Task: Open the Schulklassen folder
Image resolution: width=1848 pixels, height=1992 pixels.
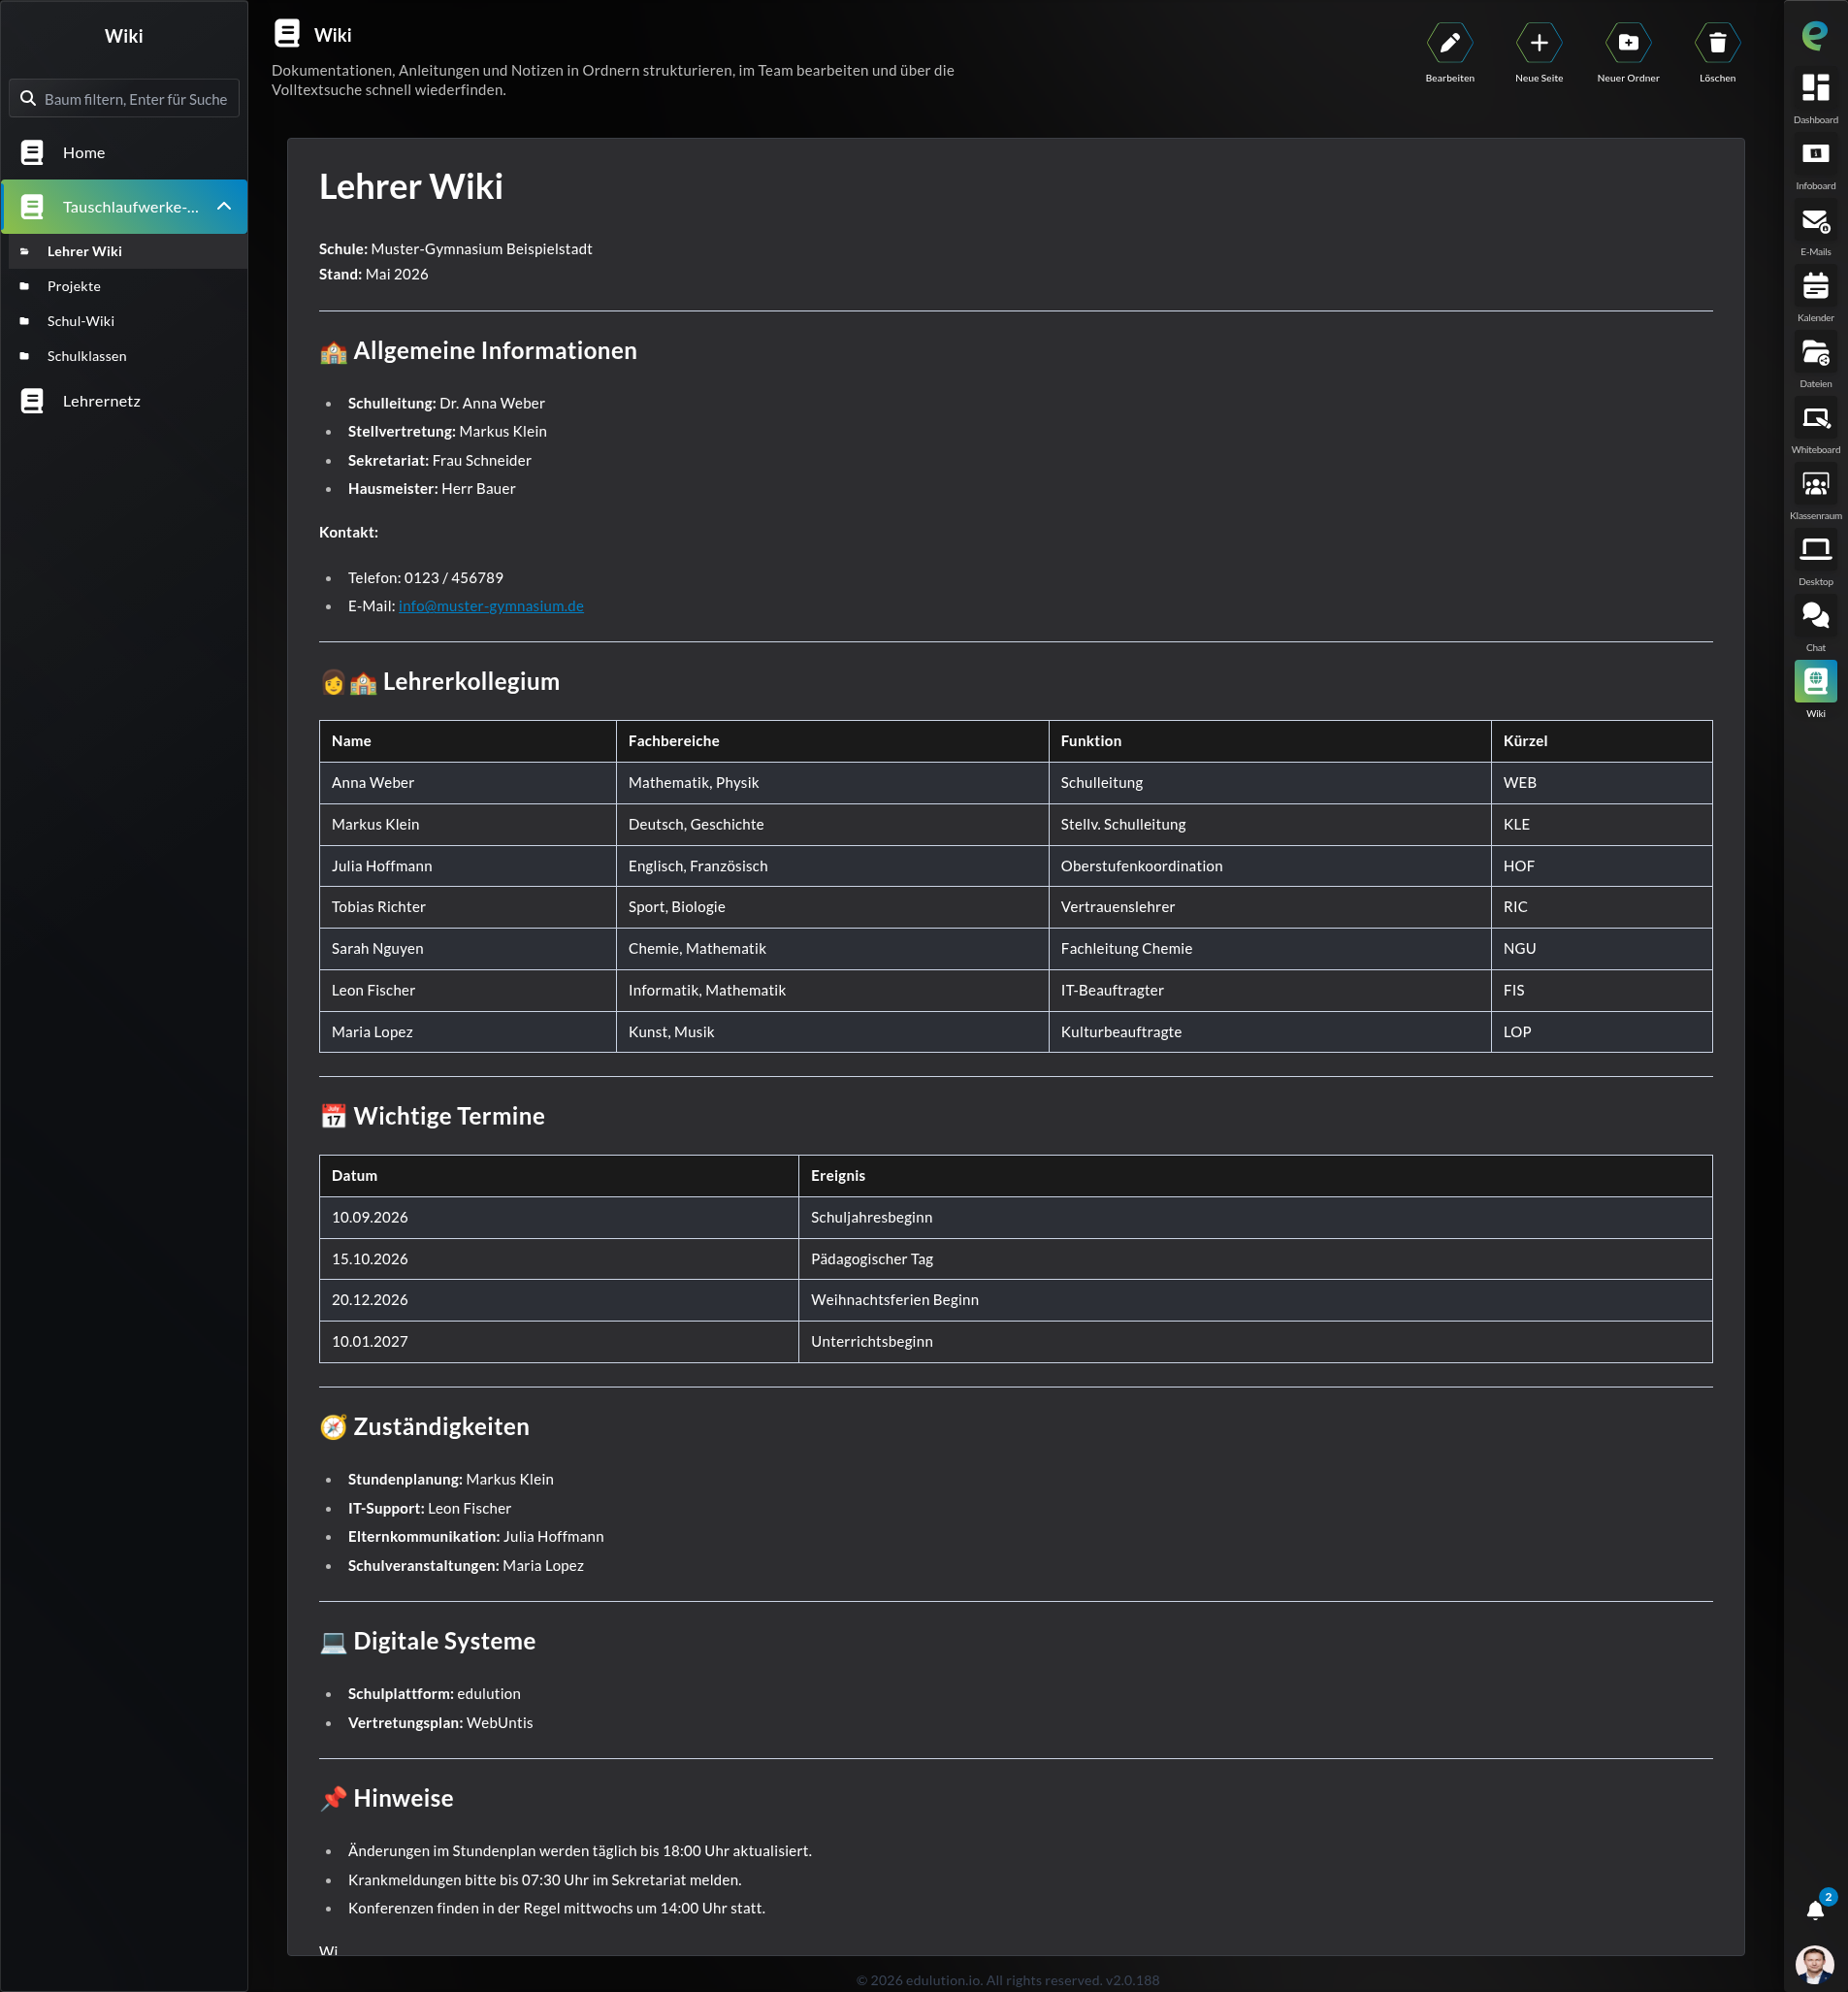Action: pyautogui.click(x=127, y=356)
